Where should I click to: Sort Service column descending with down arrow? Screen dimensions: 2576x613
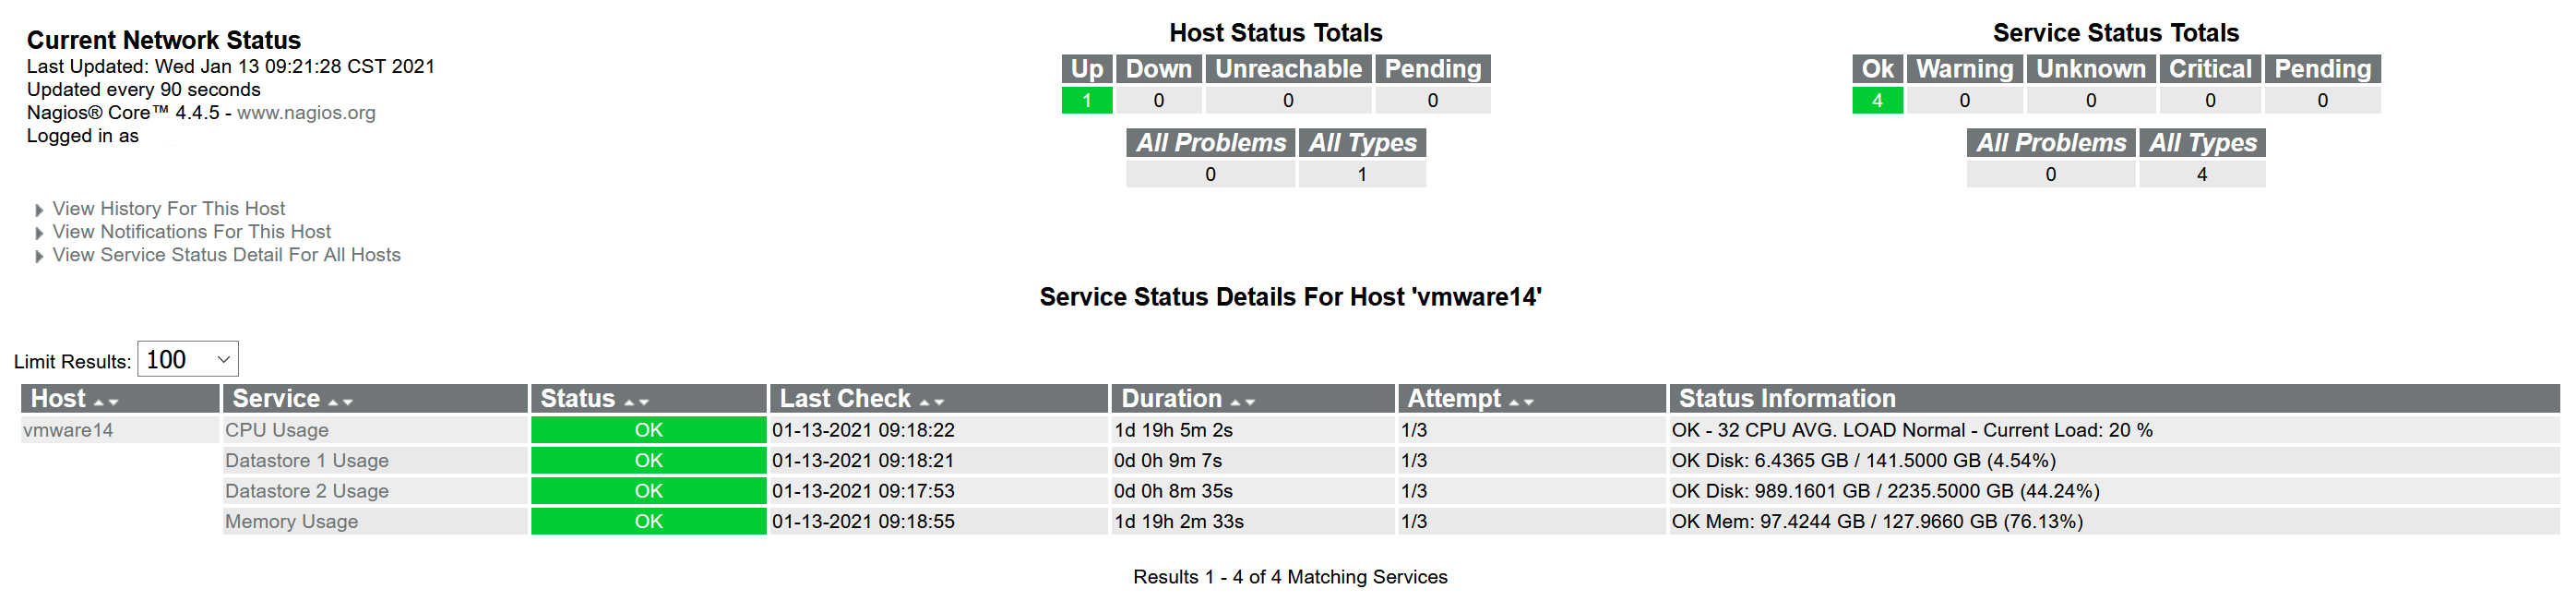[x=347, y=402]
